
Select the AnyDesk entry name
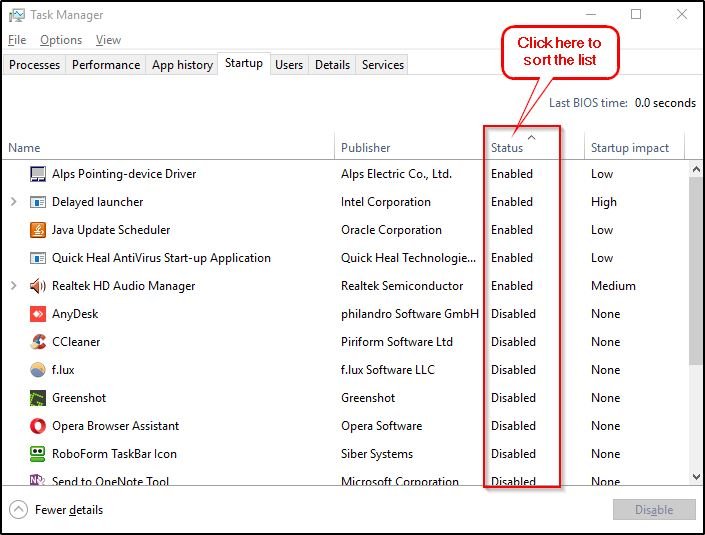[75, 314]
